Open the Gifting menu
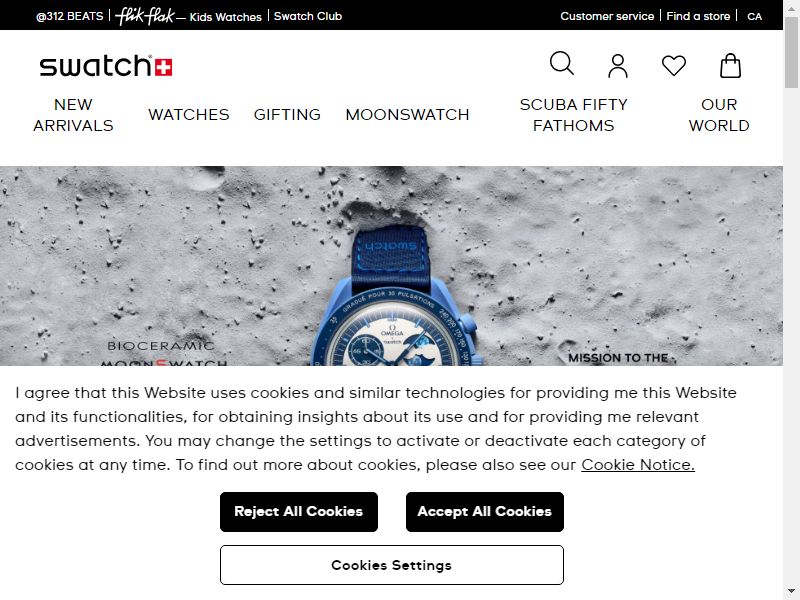Viewport: 800px width, 600px height. coord(287,115)
